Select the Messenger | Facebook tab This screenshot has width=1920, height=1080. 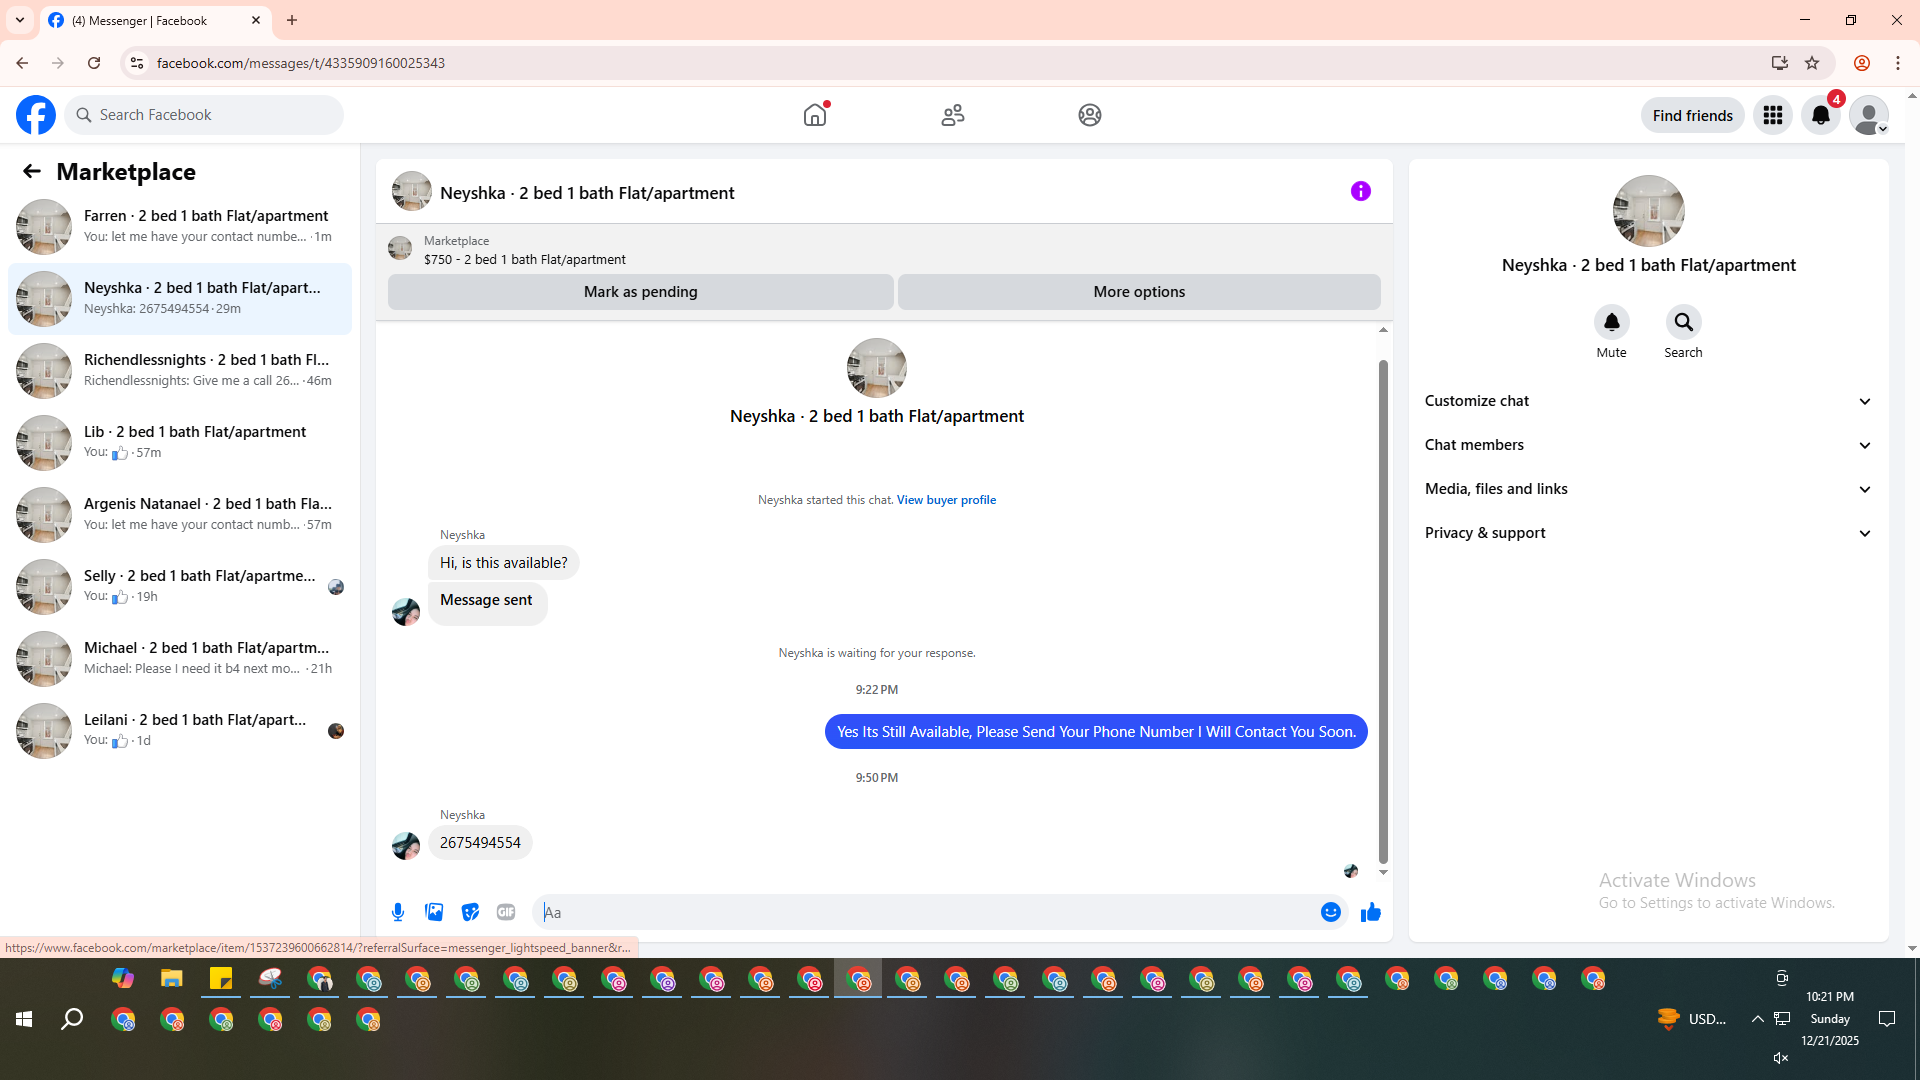(155, 20)
